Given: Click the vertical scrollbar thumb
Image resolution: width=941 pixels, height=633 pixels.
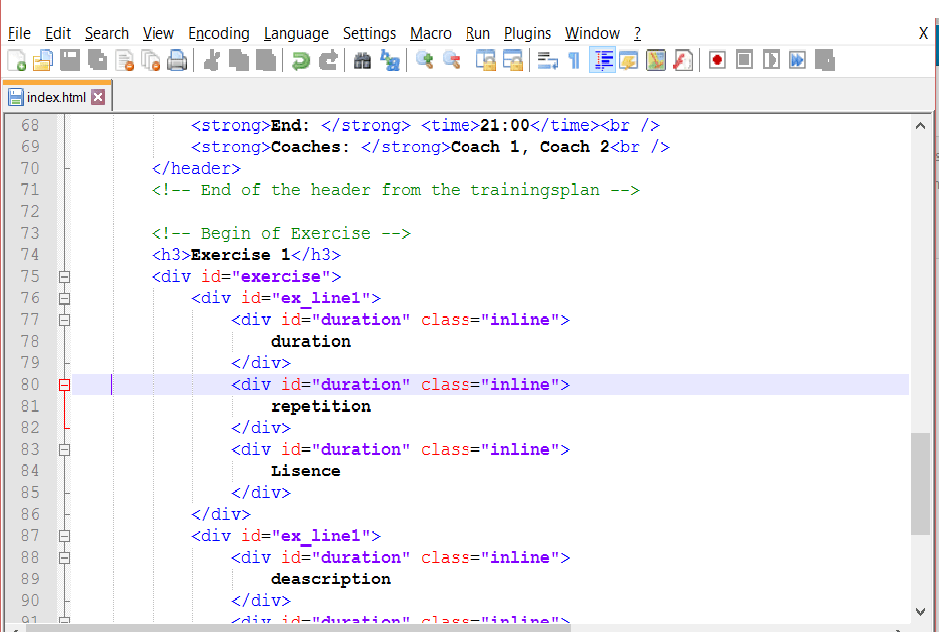Looking at the screenshot, I should coord(920,483).
